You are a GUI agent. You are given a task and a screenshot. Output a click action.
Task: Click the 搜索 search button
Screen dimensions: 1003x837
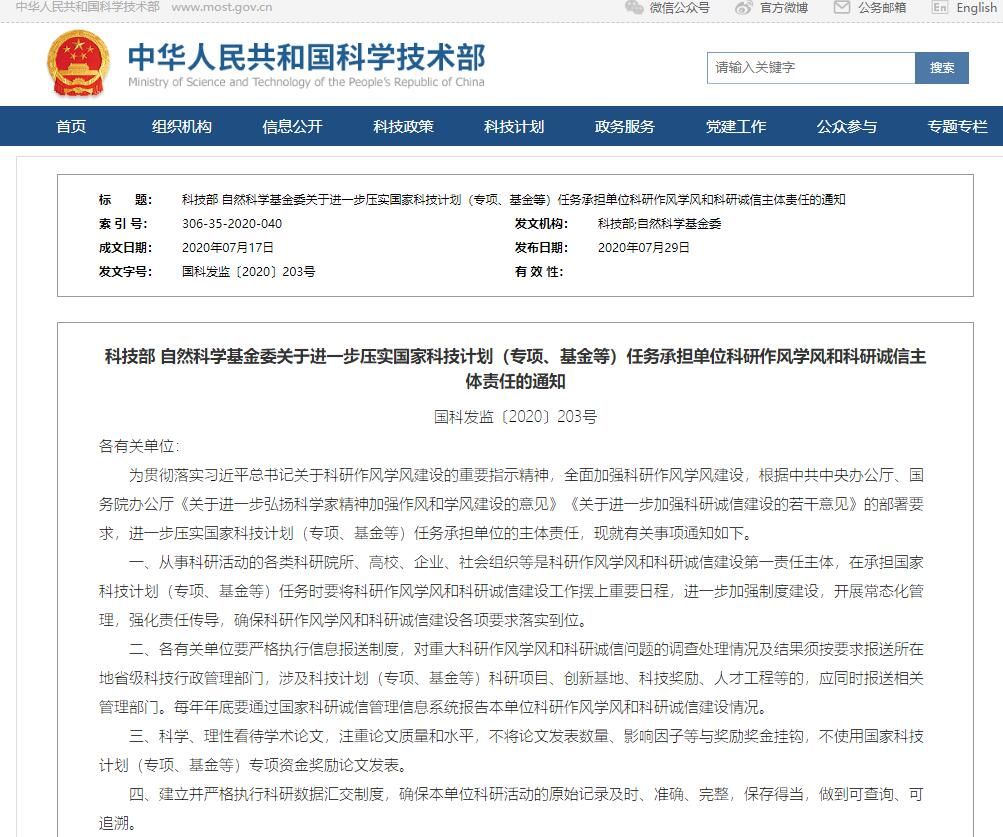pos(942,68)
